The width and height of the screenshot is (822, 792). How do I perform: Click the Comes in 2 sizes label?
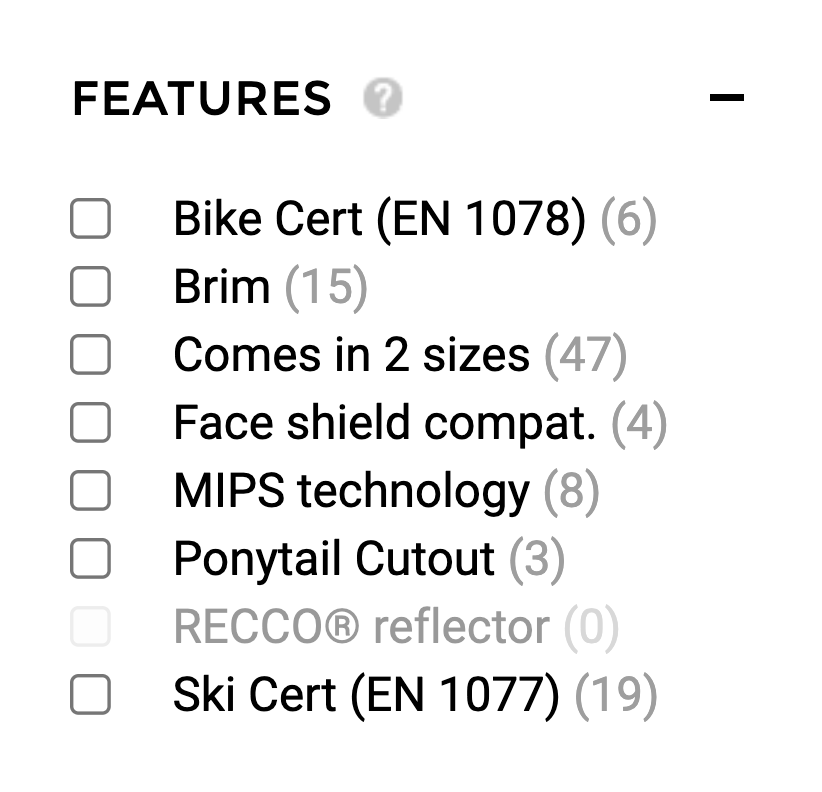[351, 356]
